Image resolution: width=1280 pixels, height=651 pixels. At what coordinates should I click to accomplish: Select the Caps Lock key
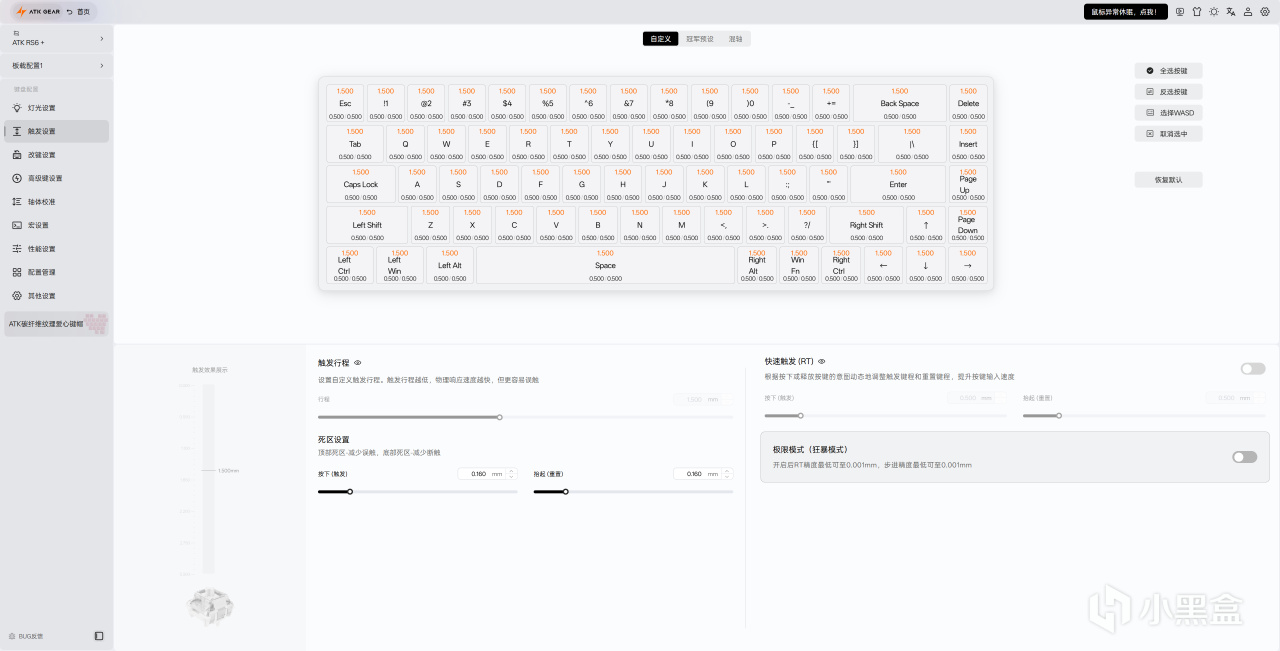click(x=360, y=184)
